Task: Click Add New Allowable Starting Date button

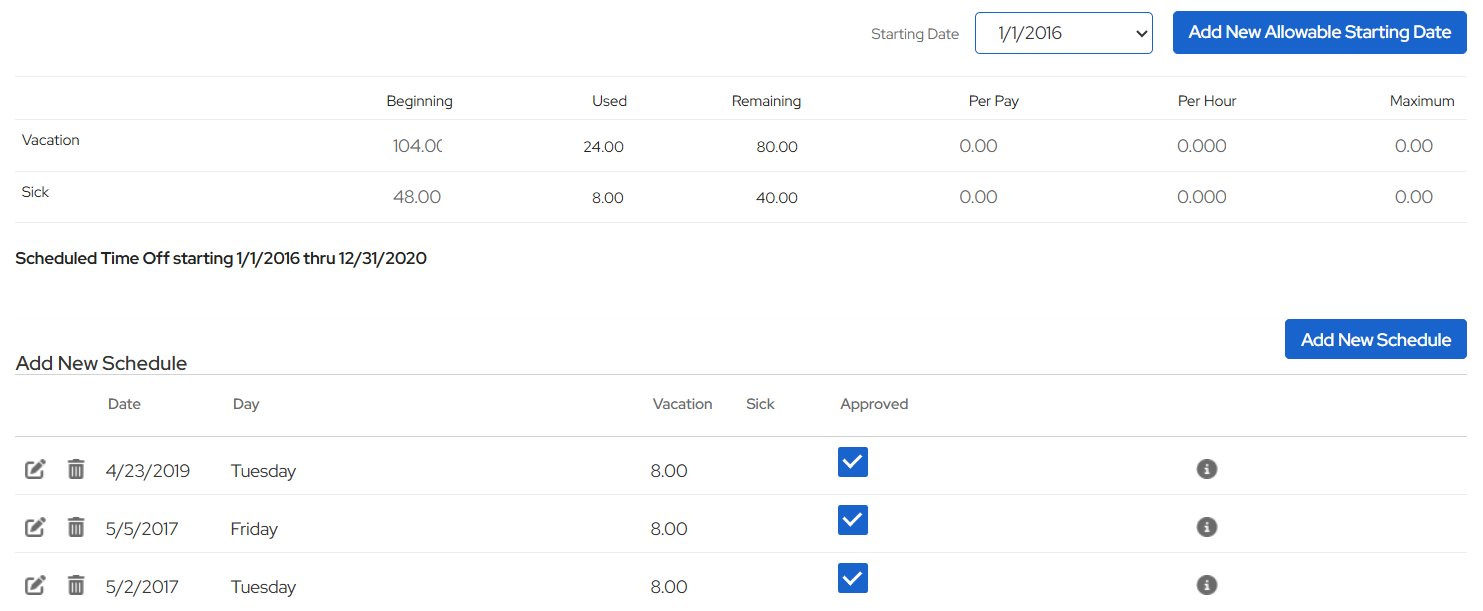Action: click(1319, 33)
